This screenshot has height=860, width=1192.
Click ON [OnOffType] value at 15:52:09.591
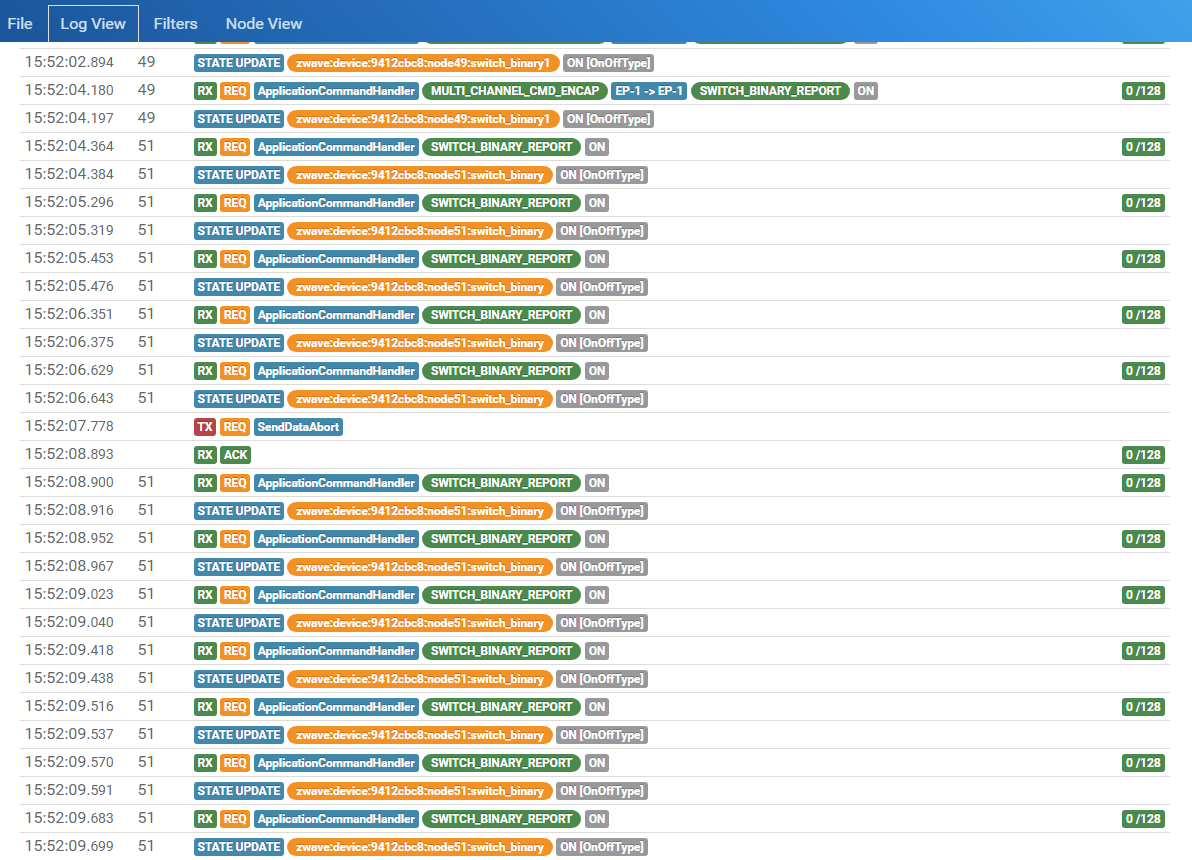pyautogui.click(x=602, y=791)
